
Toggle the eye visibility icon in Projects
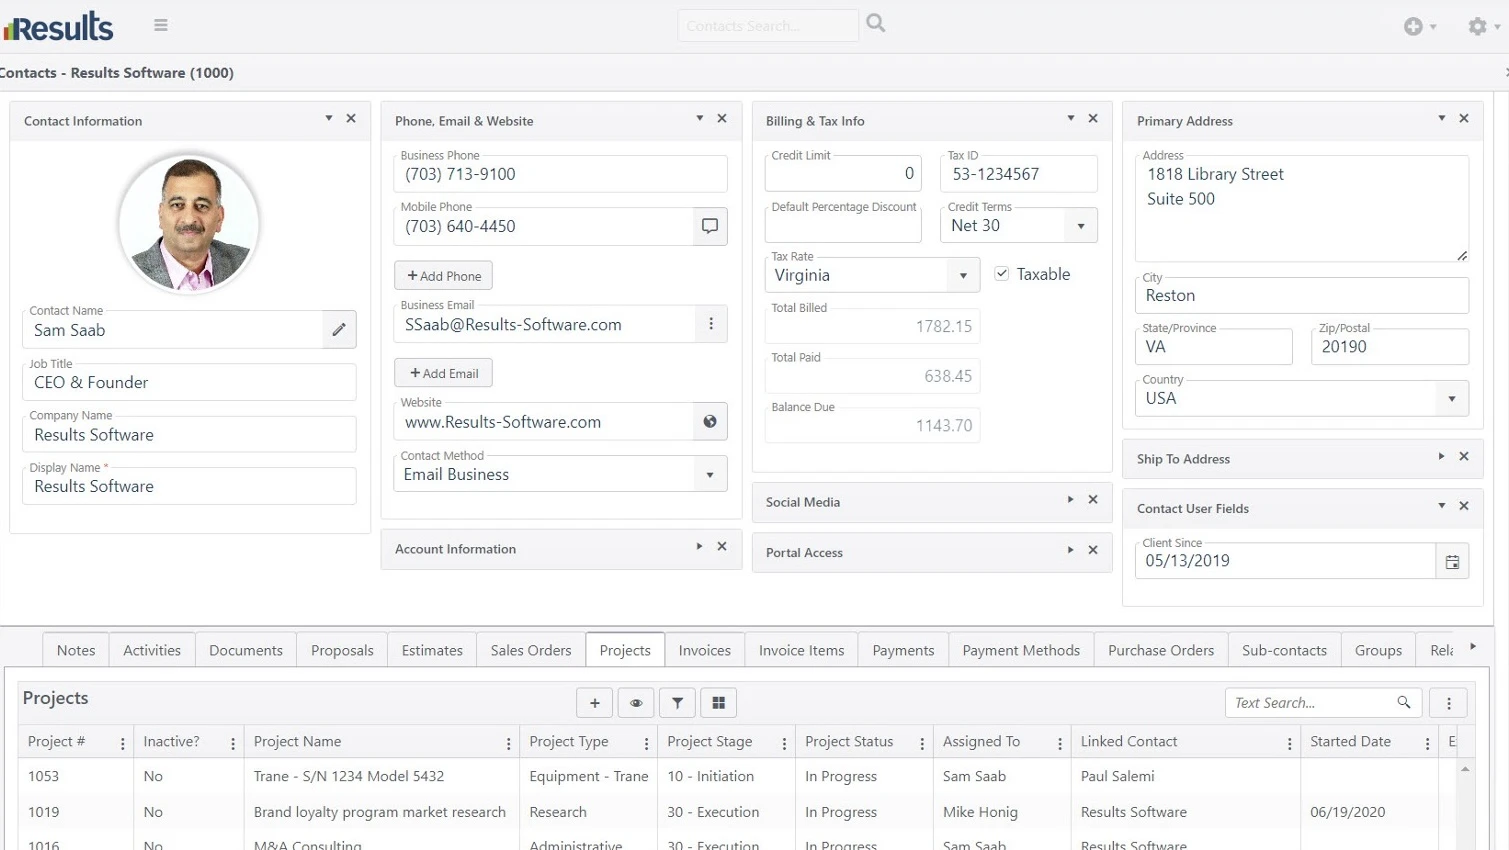(x=636, y=703)
